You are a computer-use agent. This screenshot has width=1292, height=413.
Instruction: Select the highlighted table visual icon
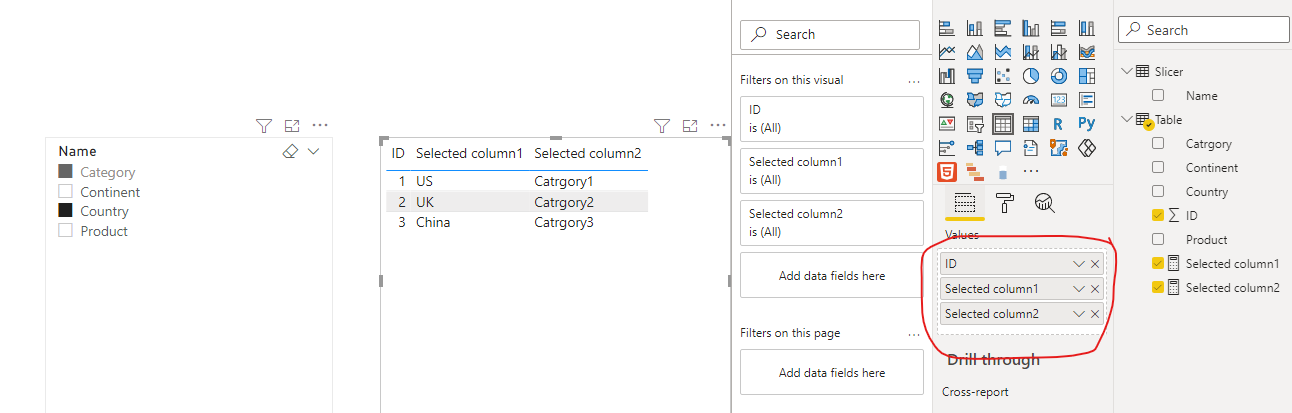(x=1003, y=124)
